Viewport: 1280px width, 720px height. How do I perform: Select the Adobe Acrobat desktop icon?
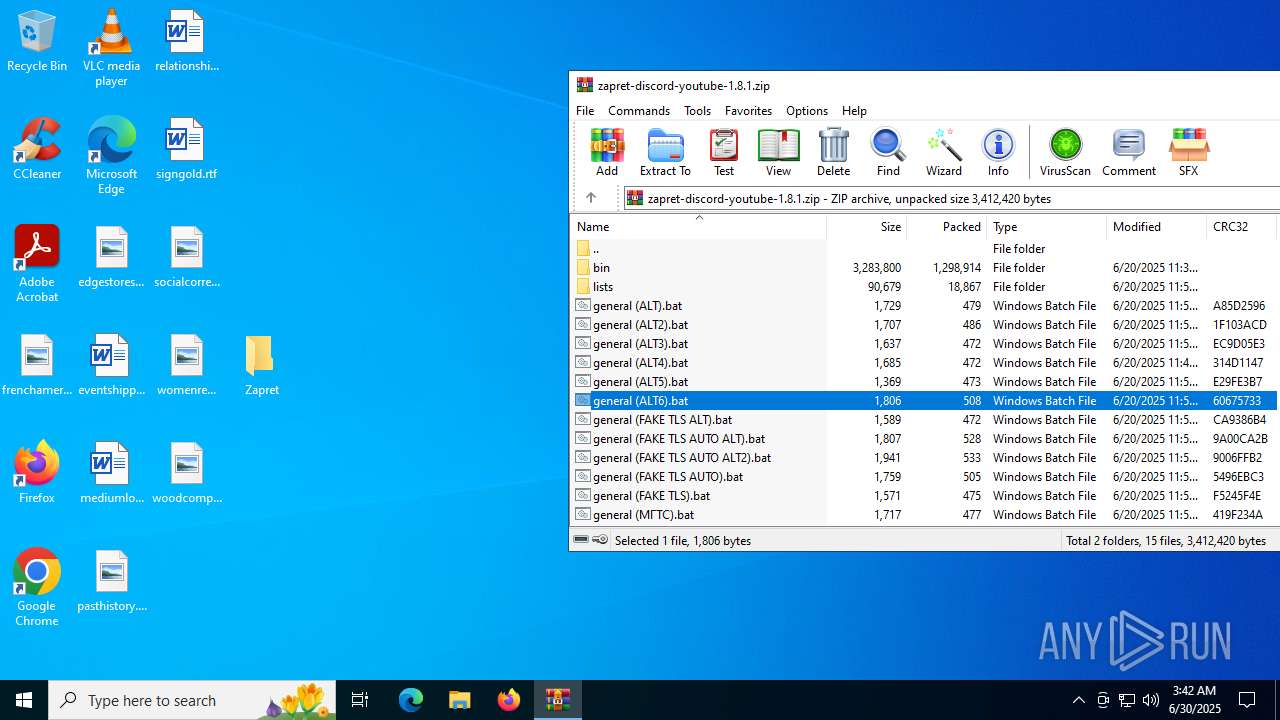click(x=37, y=264)
